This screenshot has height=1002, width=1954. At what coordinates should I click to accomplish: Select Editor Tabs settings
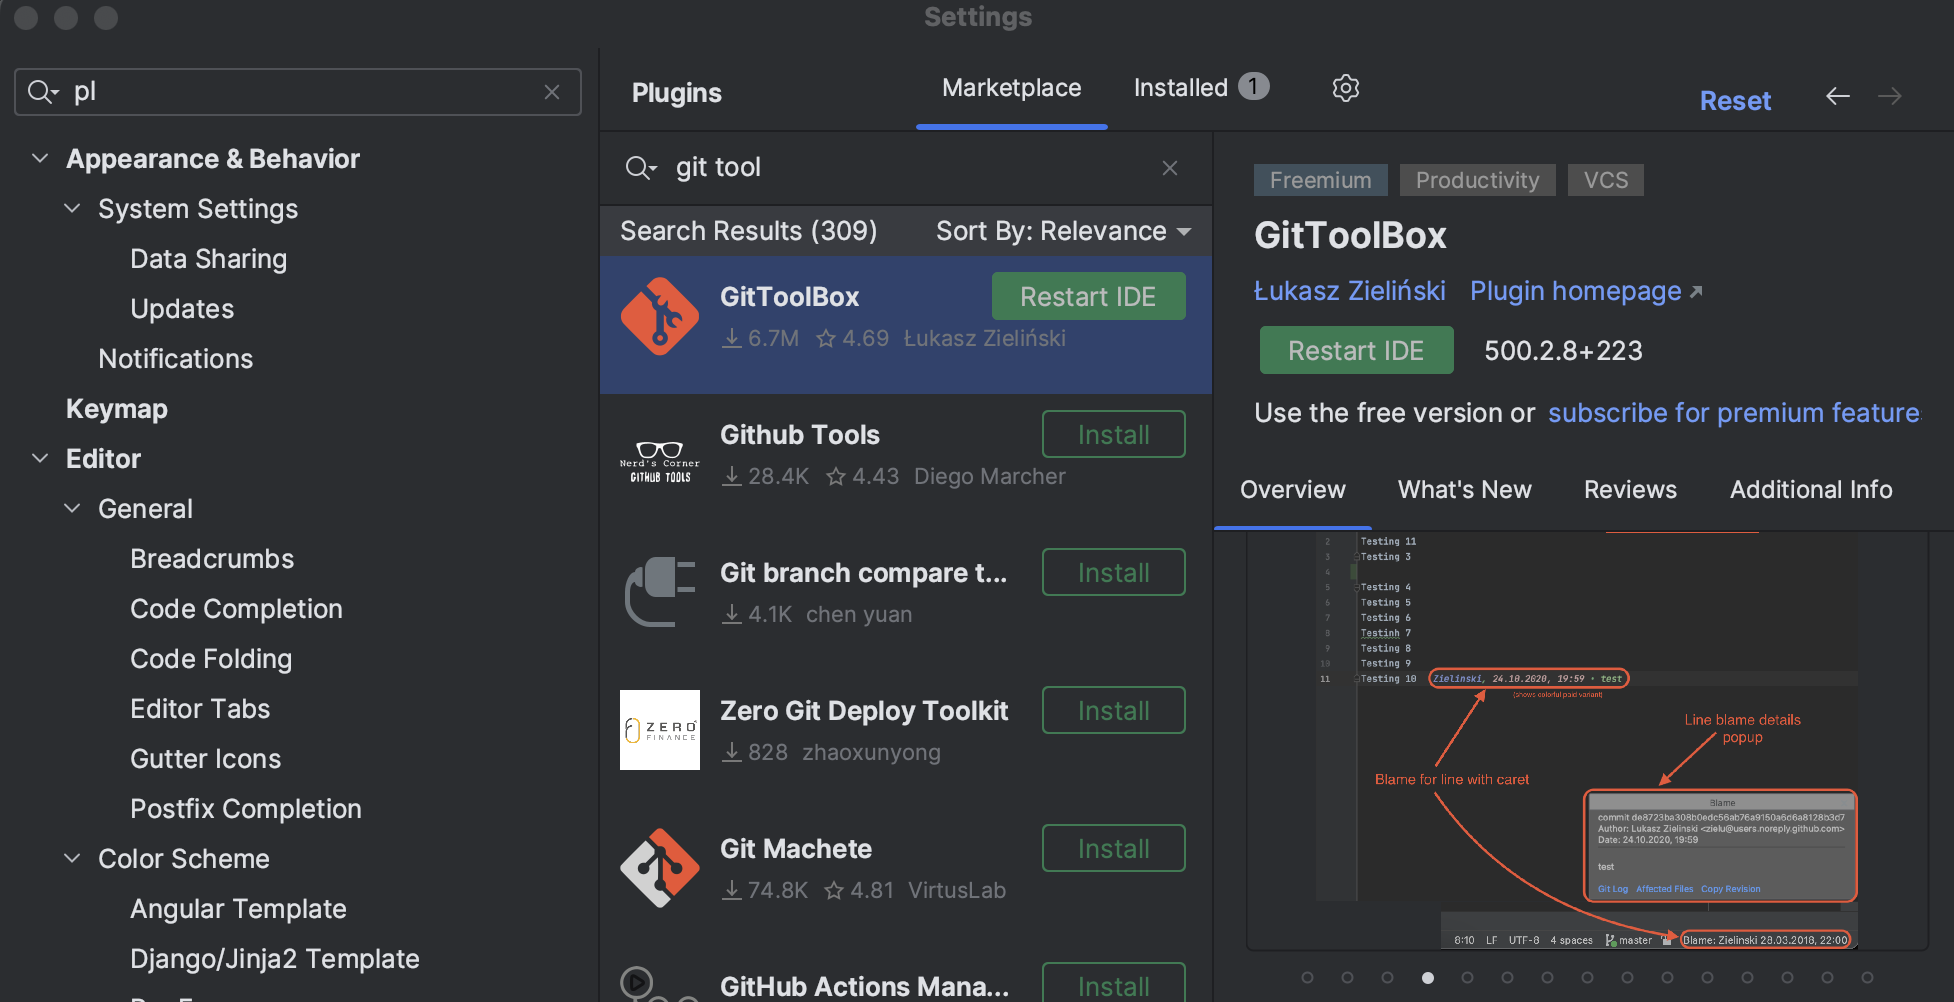click(200, 709)
